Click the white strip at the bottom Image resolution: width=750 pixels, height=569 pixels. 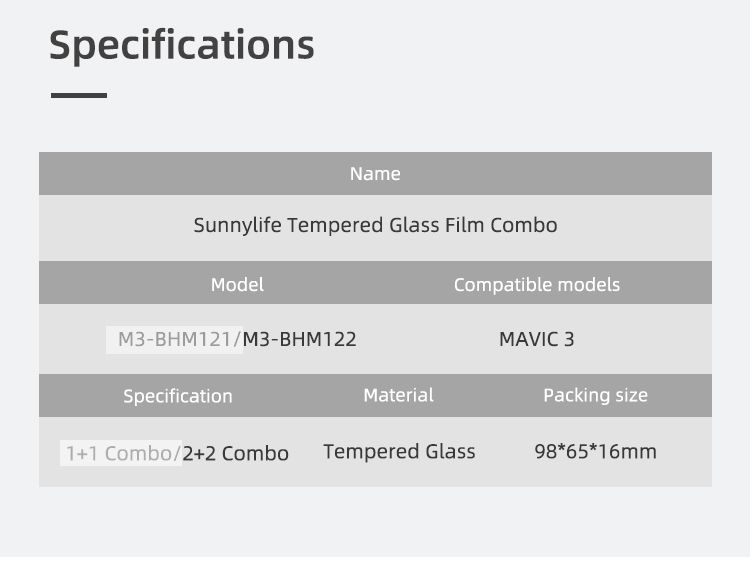[x=375, y=562]
